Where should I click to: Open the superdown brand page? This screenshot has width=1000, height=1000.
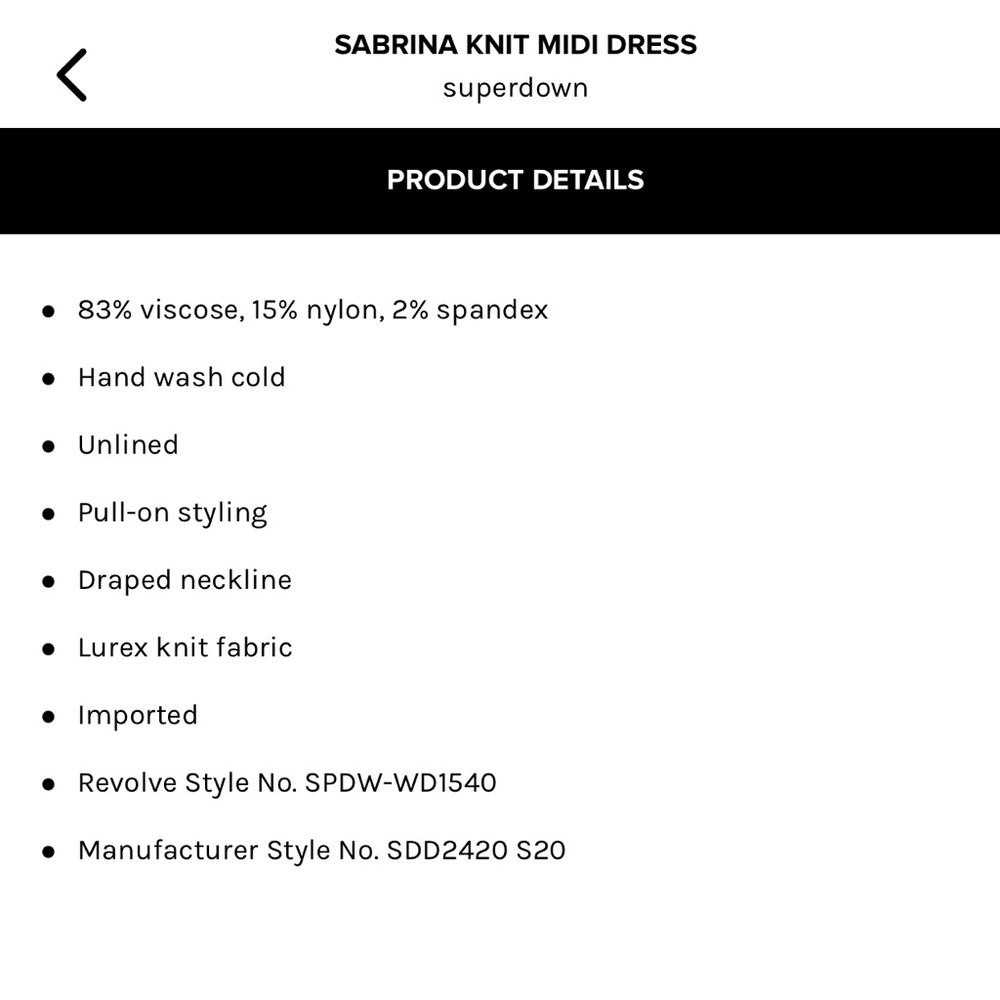click(515, 88)
